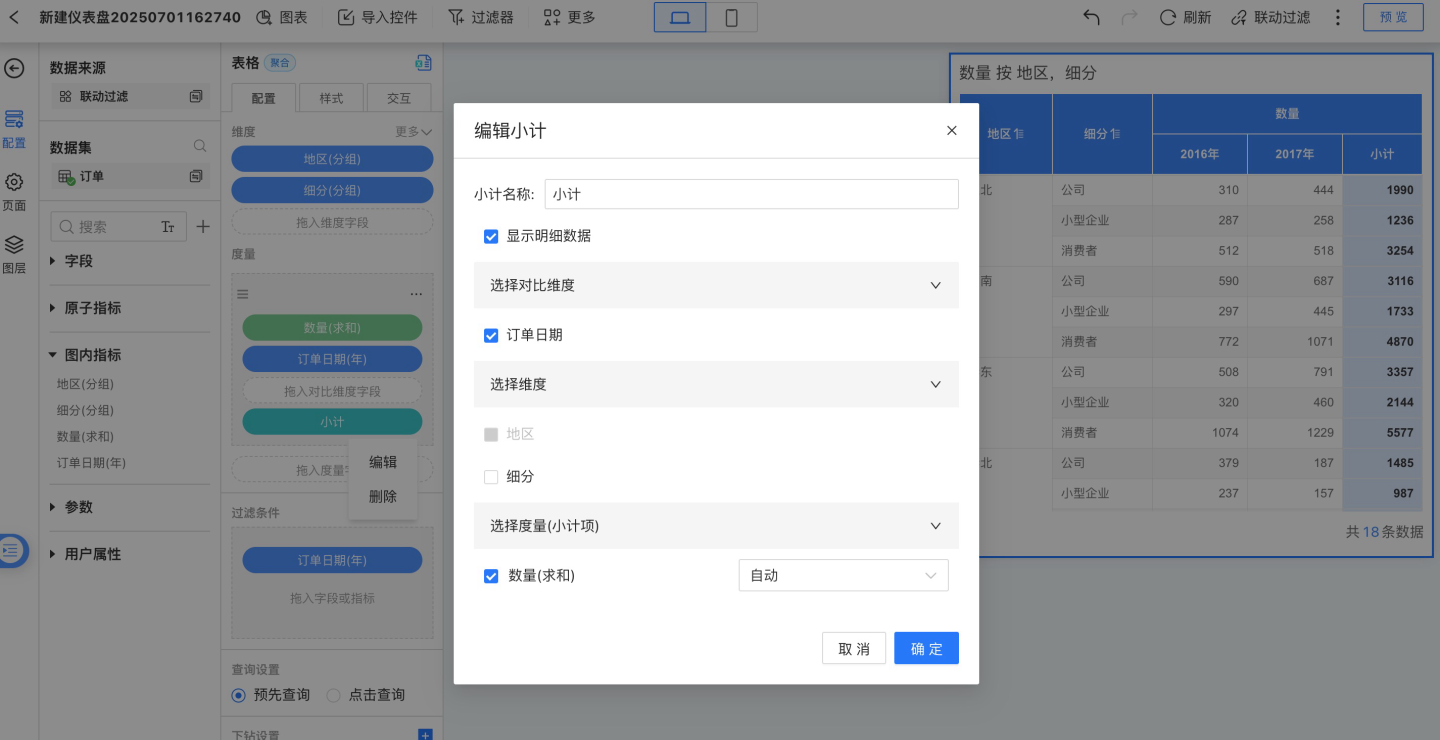The height and width of the screenshot is (740, 1440).
Task: Select the 点击查询 radio option
Action: point(334,695)
